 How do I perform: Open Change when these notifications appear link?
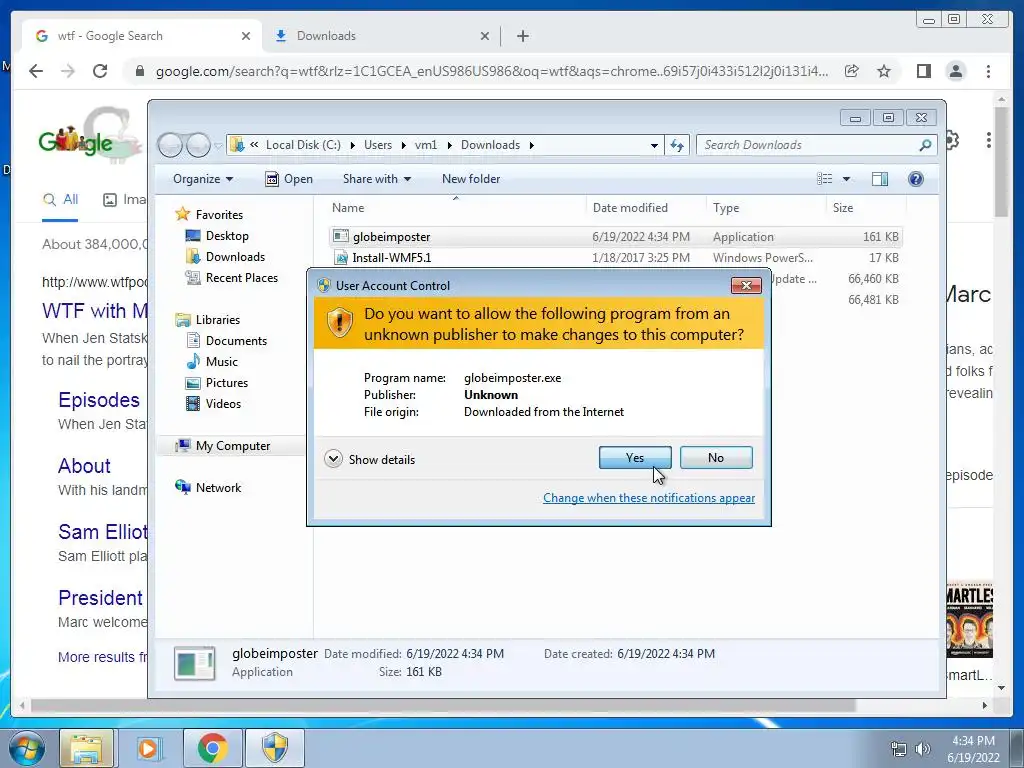point(648,498)
